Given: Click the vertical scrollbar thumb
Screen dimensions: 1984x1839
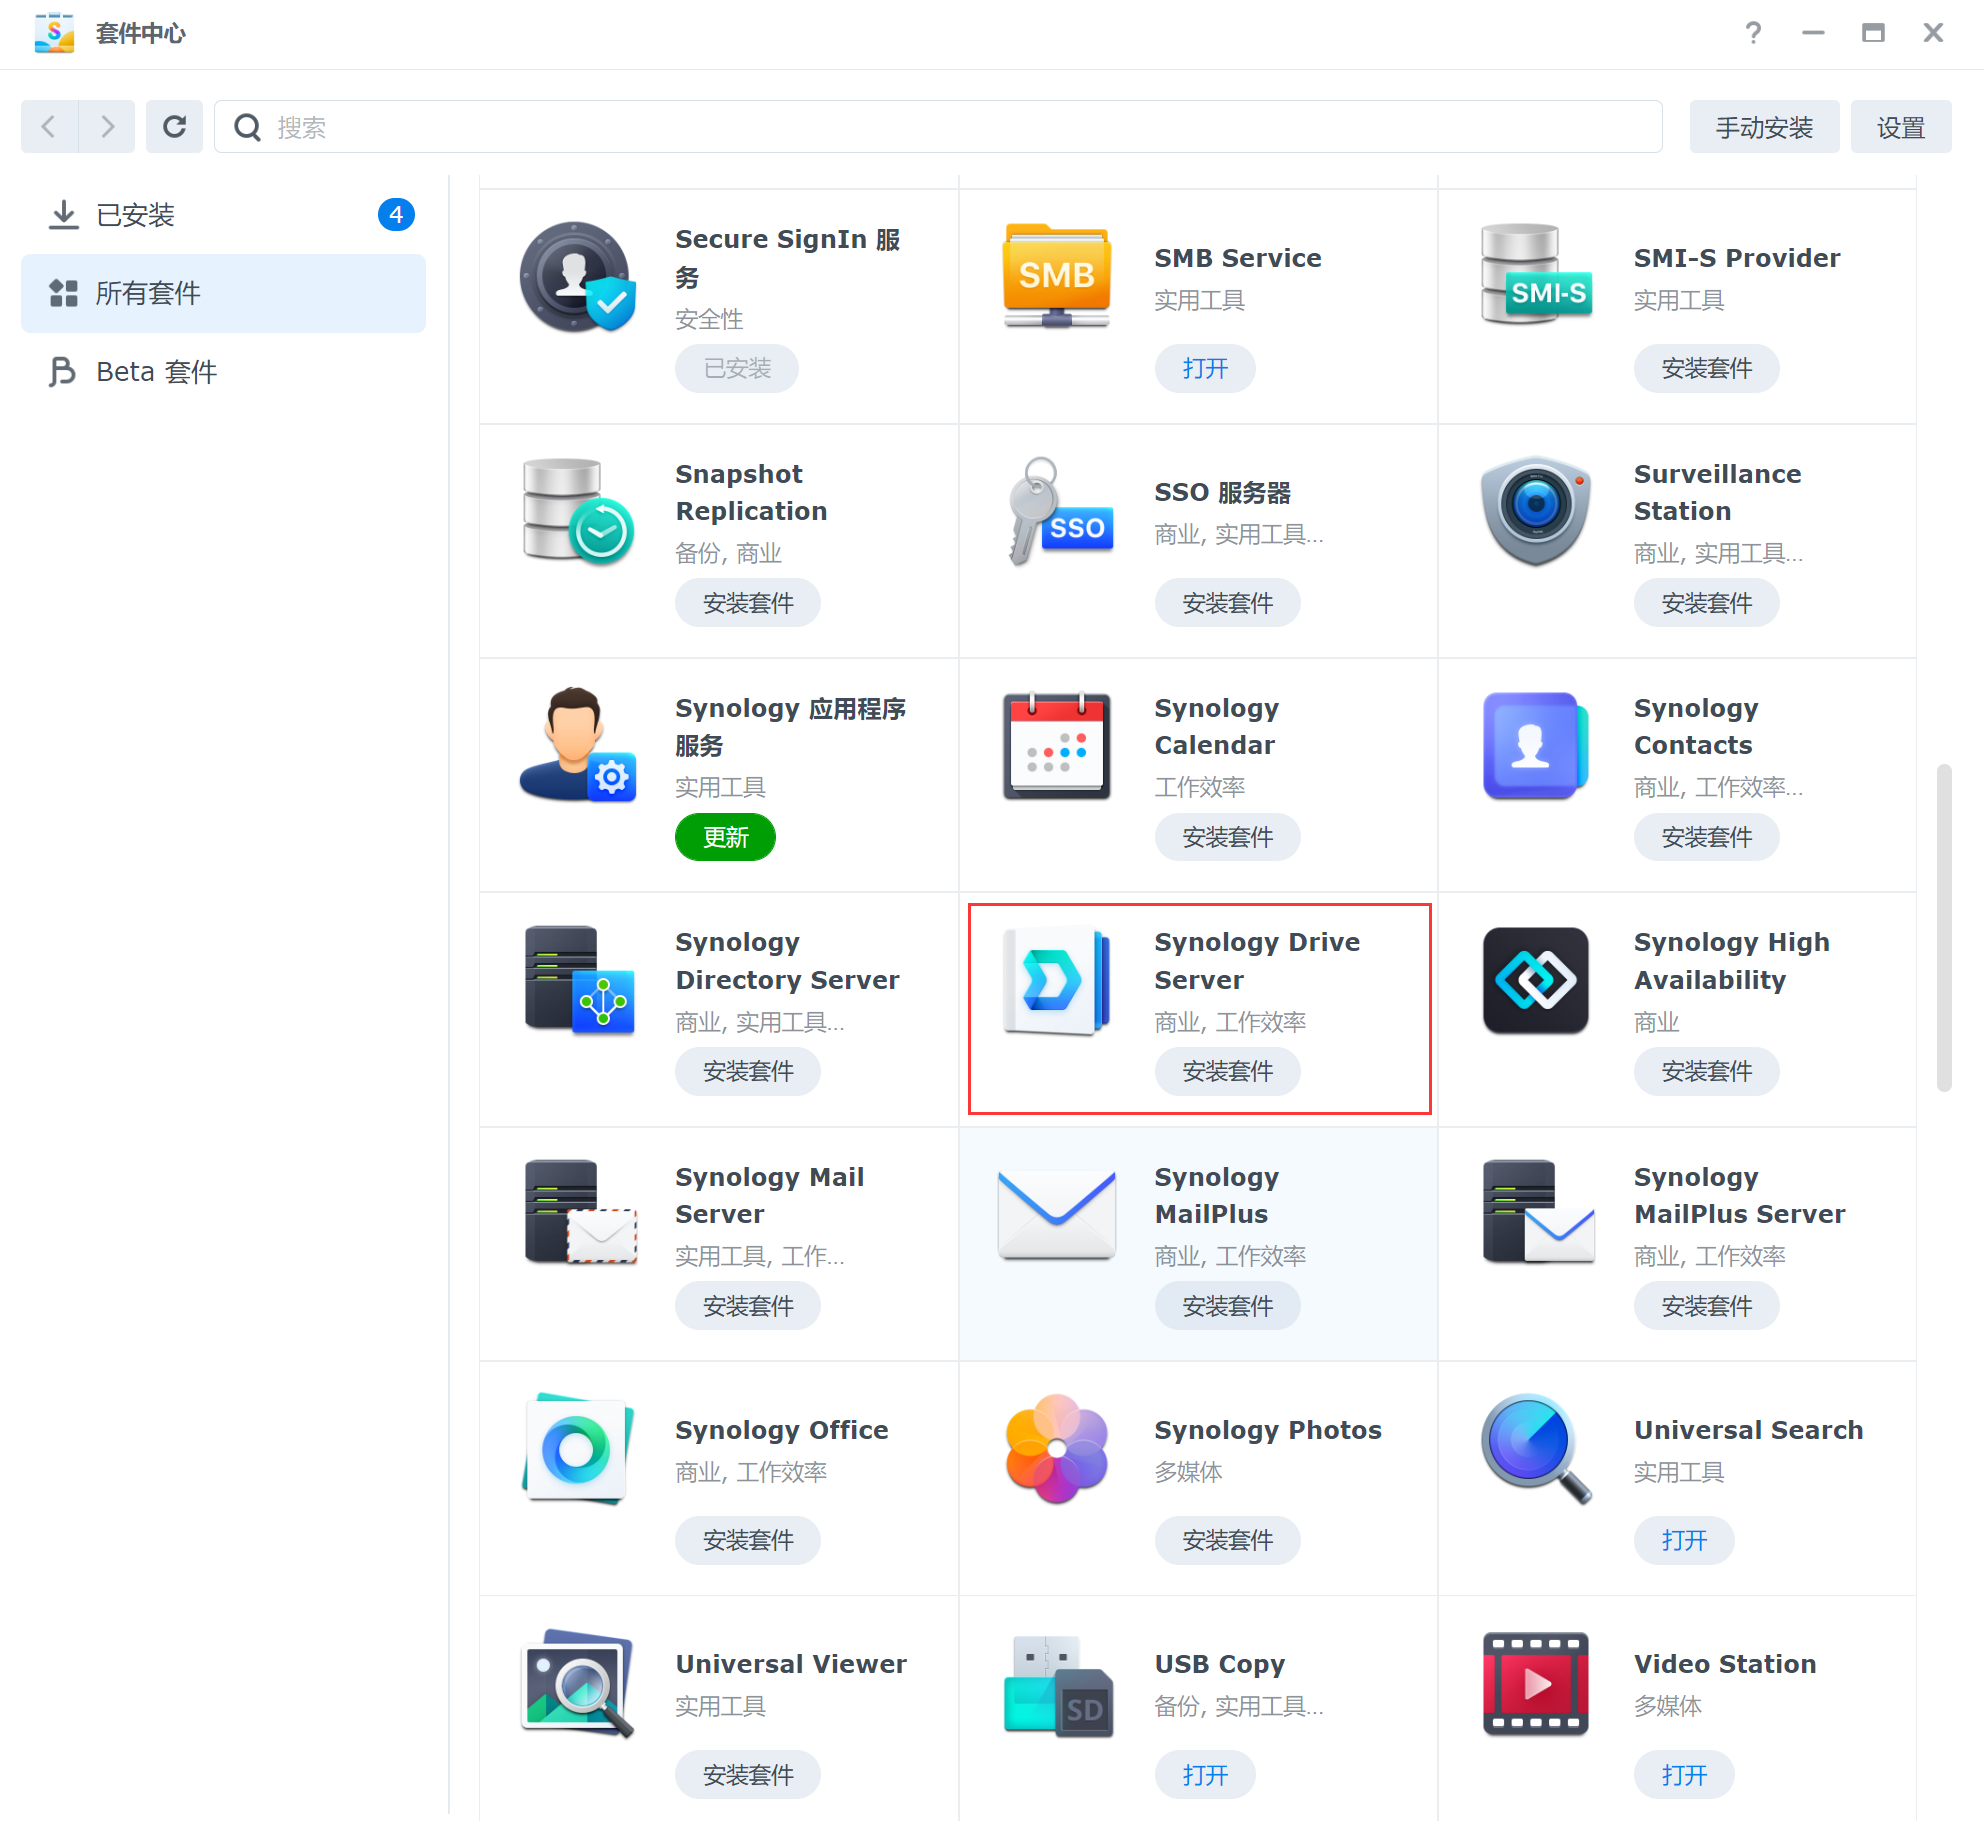Looking at the screenshot, I should (1943, 927).
